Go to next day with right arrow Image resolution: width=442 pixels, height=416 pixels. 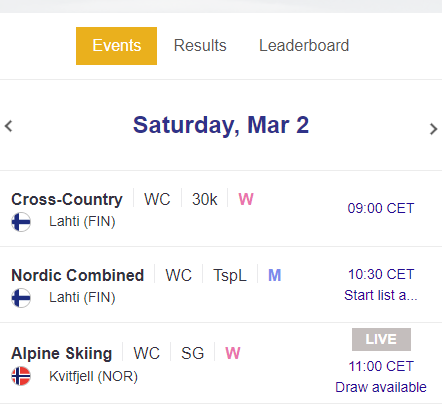pyautogui.click(x=433, y=129)
